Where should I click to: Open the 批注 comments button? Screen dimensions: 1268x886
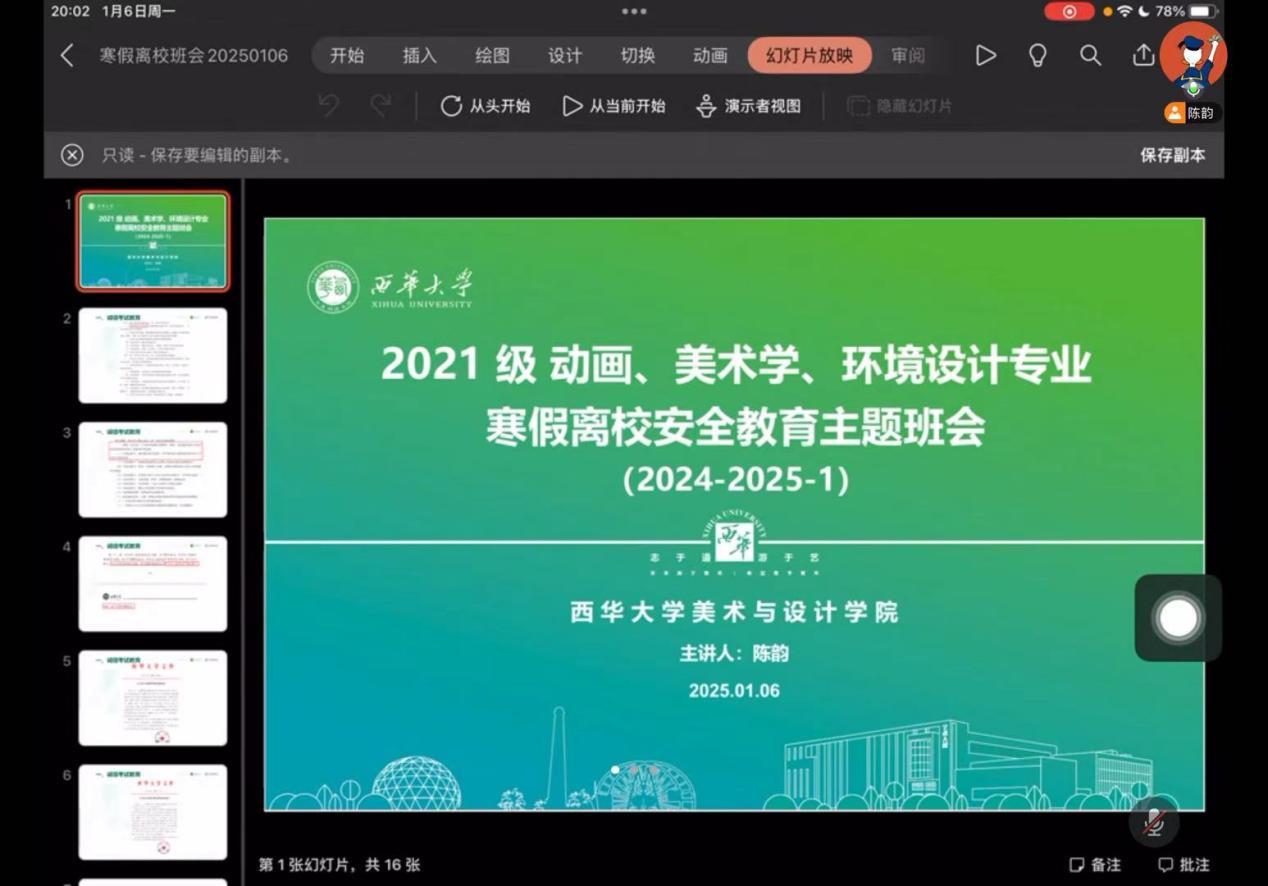[1184, 864]
